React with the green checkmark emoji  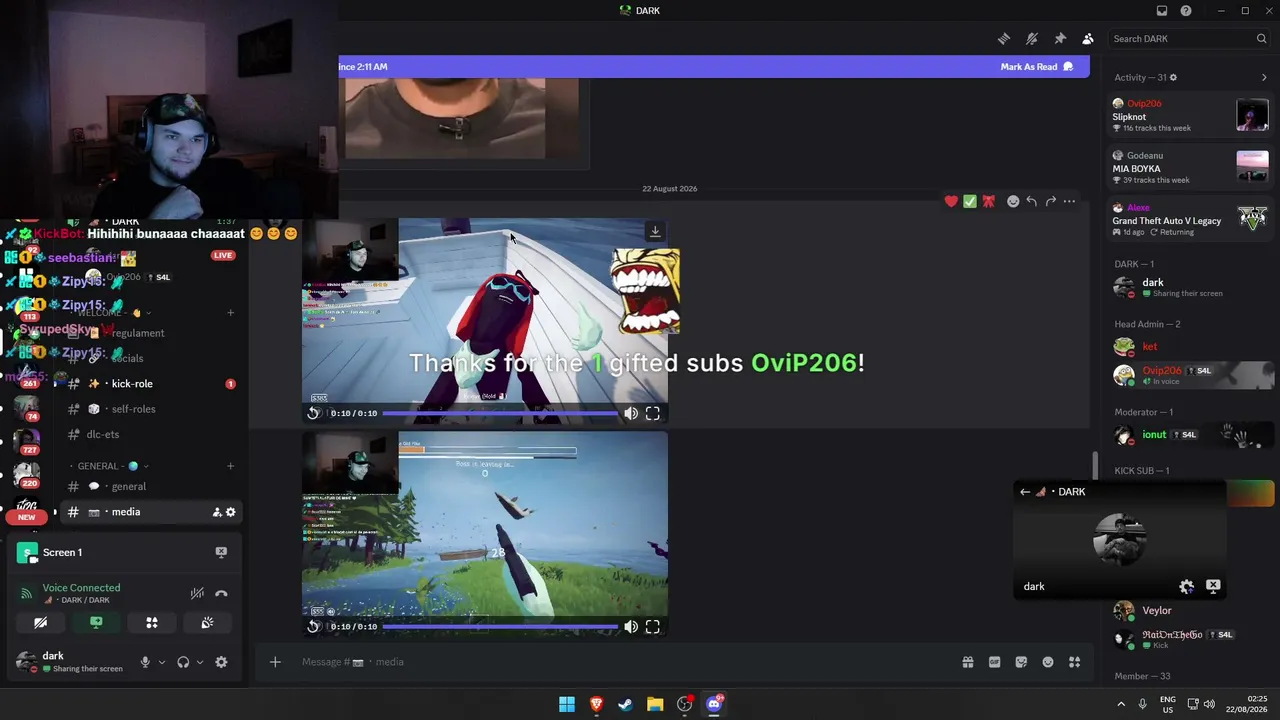tap(970, 201)
